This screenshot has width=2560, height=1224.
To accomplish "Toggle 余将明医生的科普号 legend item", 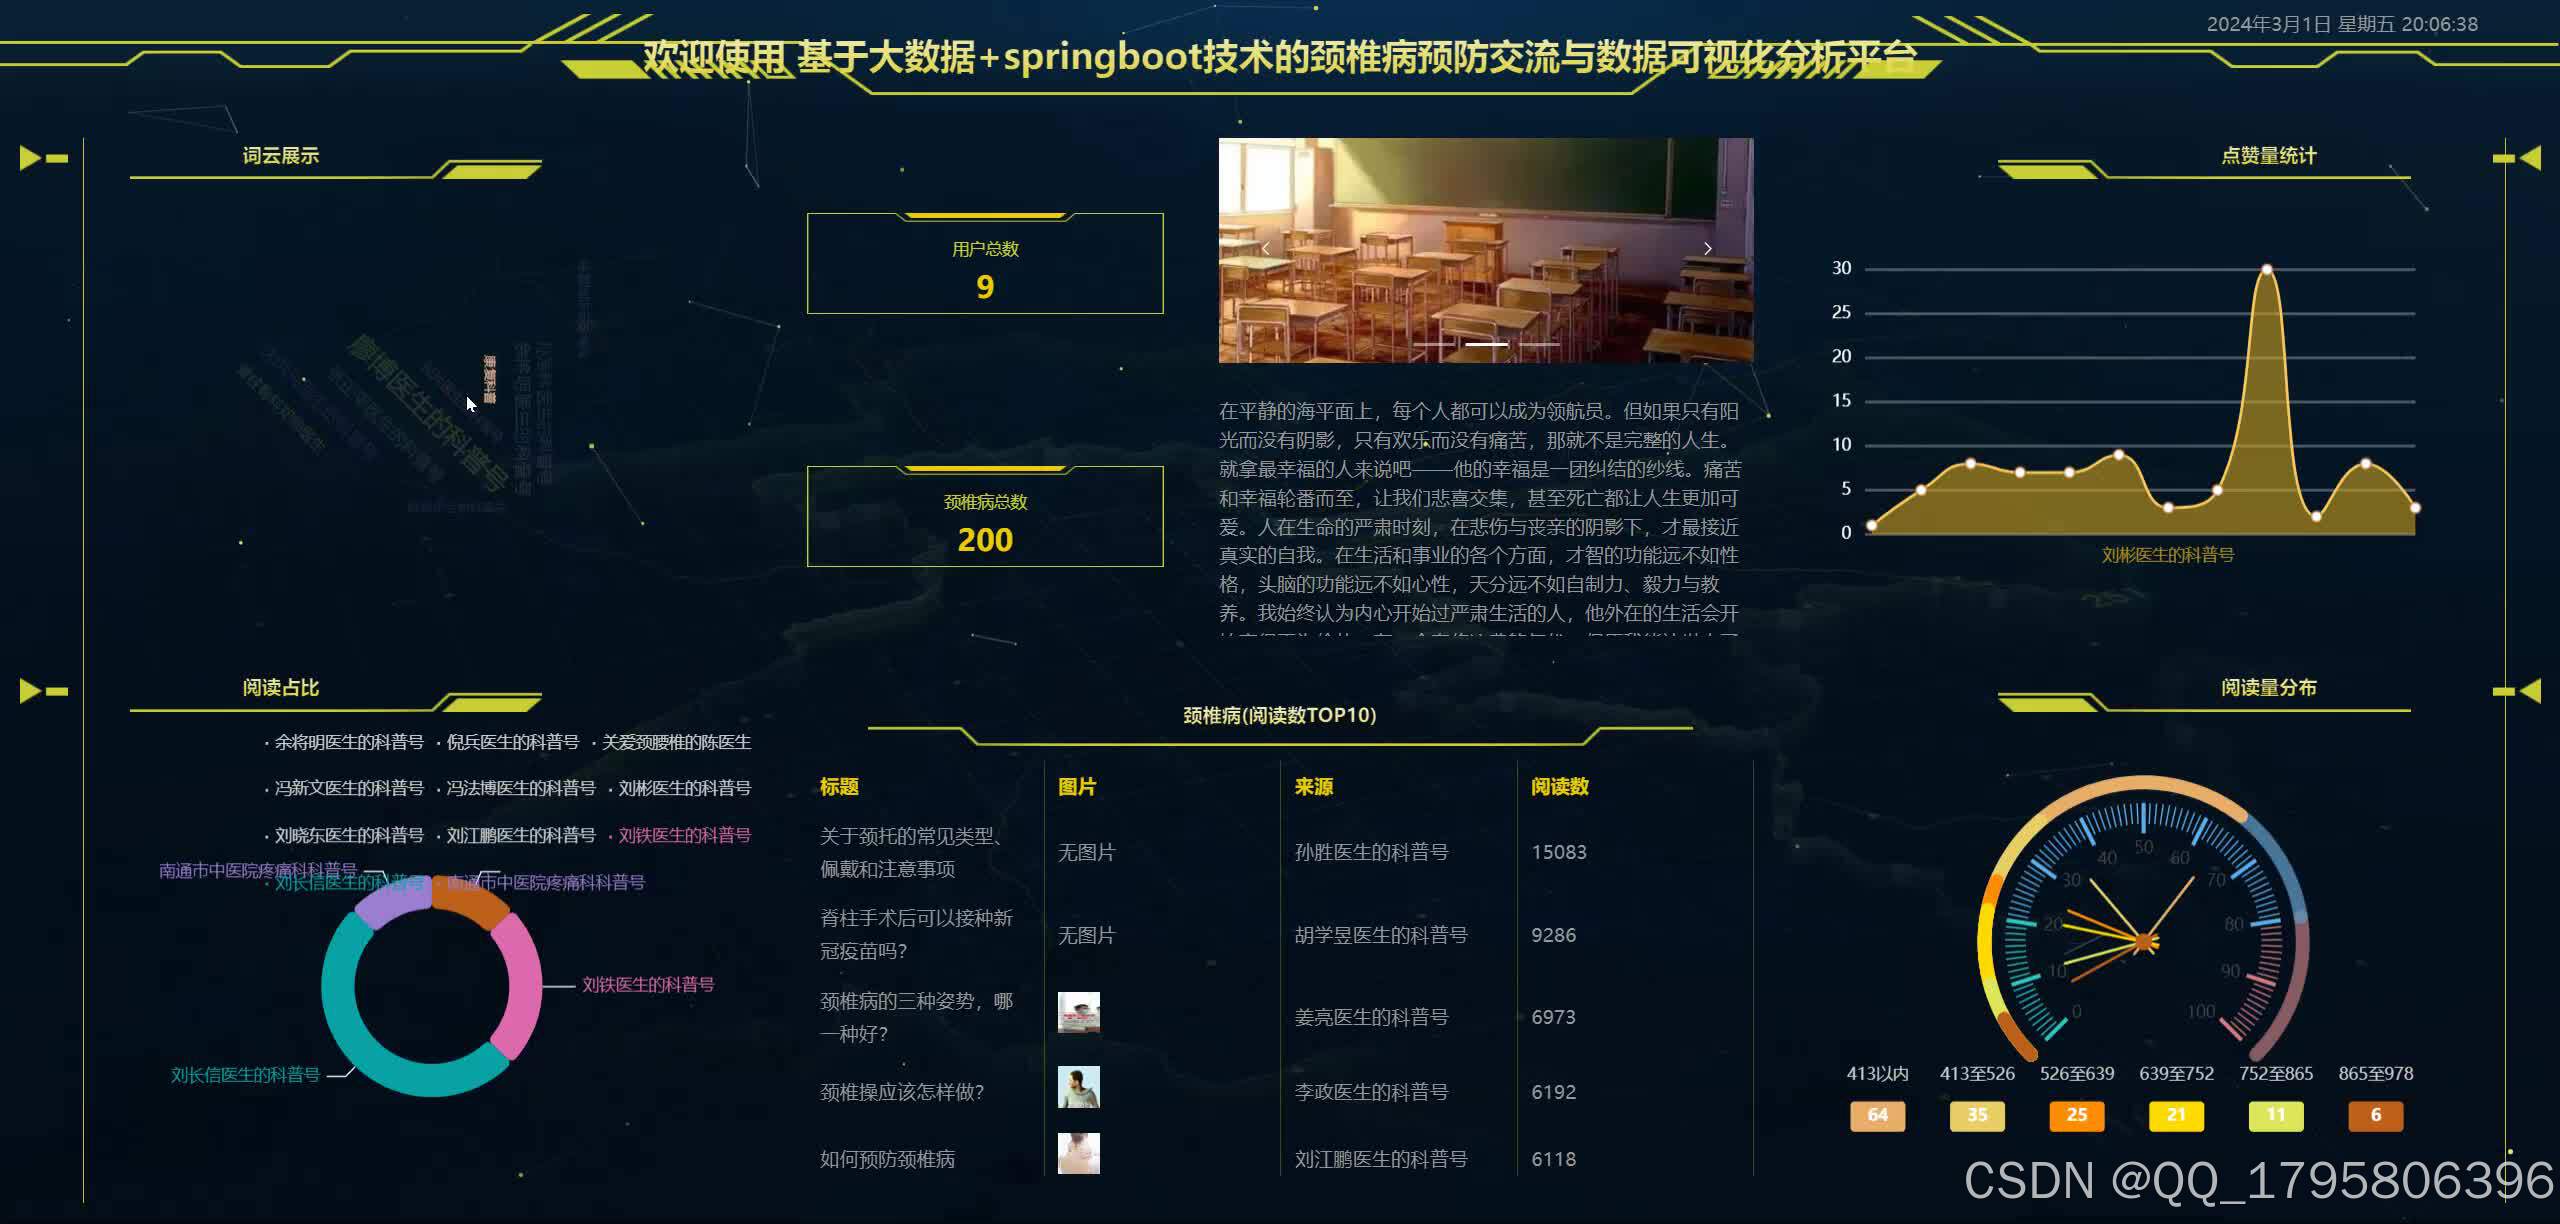I will click(x=348, y=742).
